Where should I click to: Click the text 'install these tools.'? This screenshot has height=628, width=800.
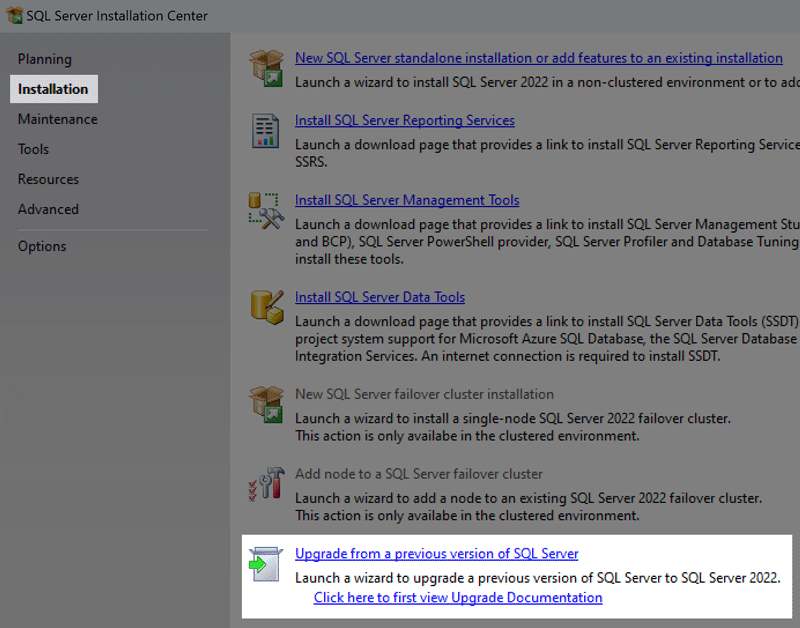(x=349, y=259)
